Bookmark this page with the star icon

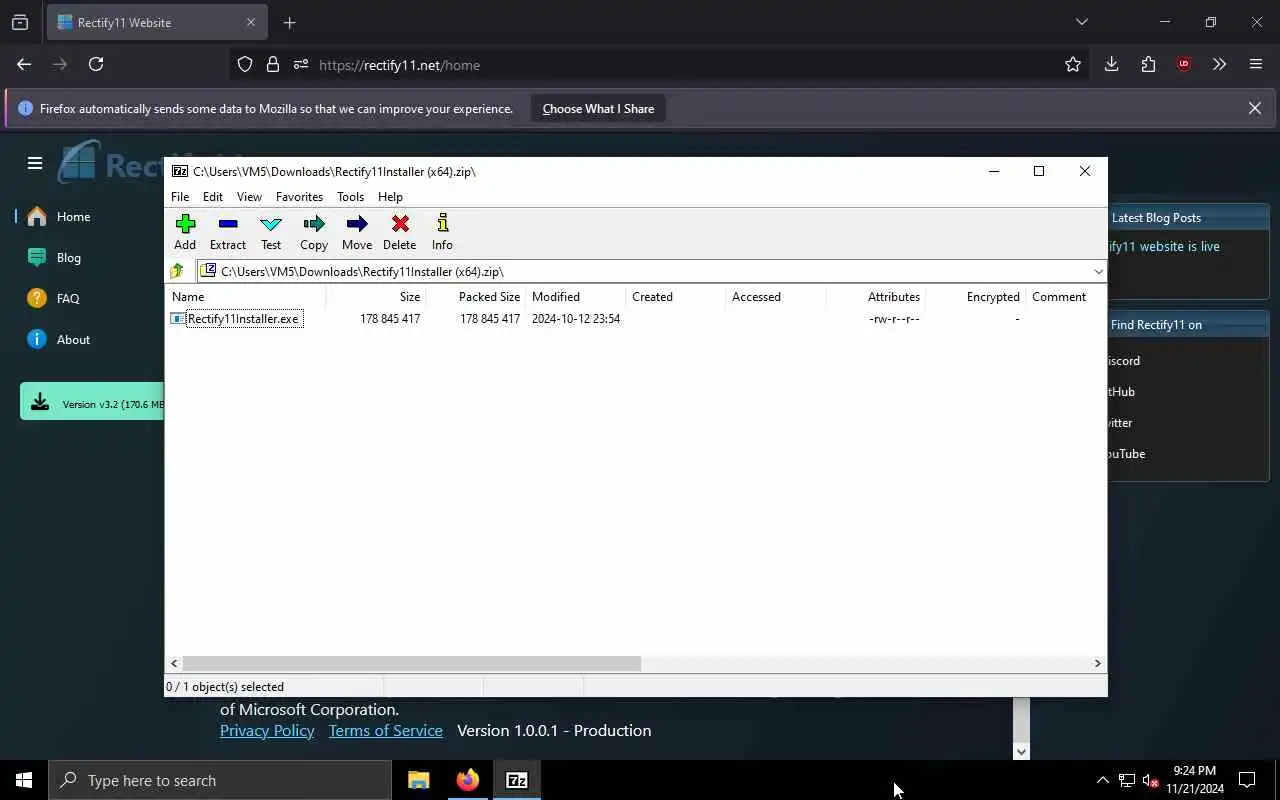(1073, 64)
